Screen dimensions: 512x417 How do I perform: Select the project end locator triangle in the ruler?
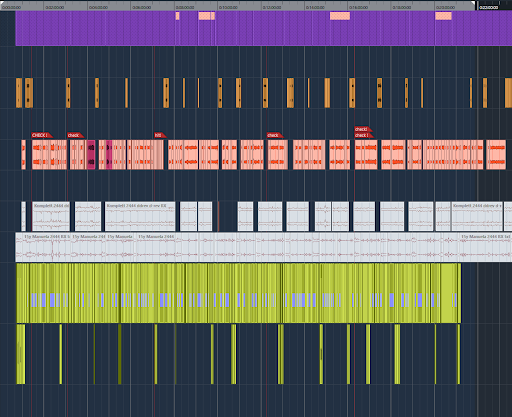click(473, 3)
